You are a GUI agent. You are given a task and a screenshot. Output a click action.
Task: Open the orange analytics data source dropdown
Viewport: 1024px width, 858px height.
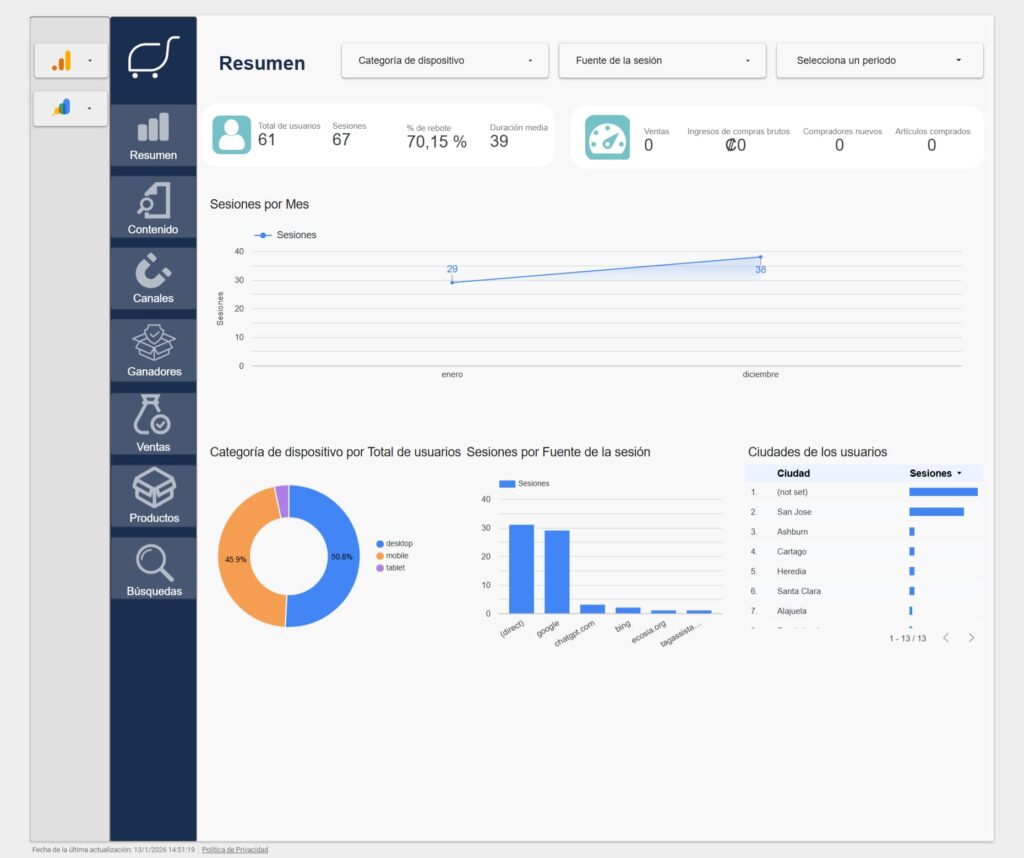[x=71, y=61]
